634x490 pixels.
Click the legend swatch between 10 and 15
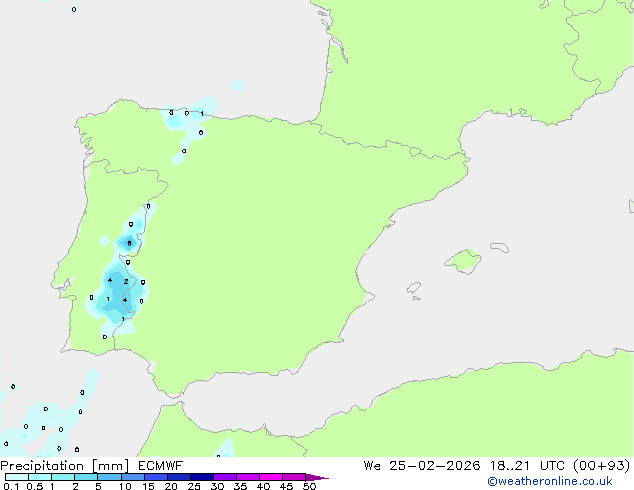tap(132, 477)
